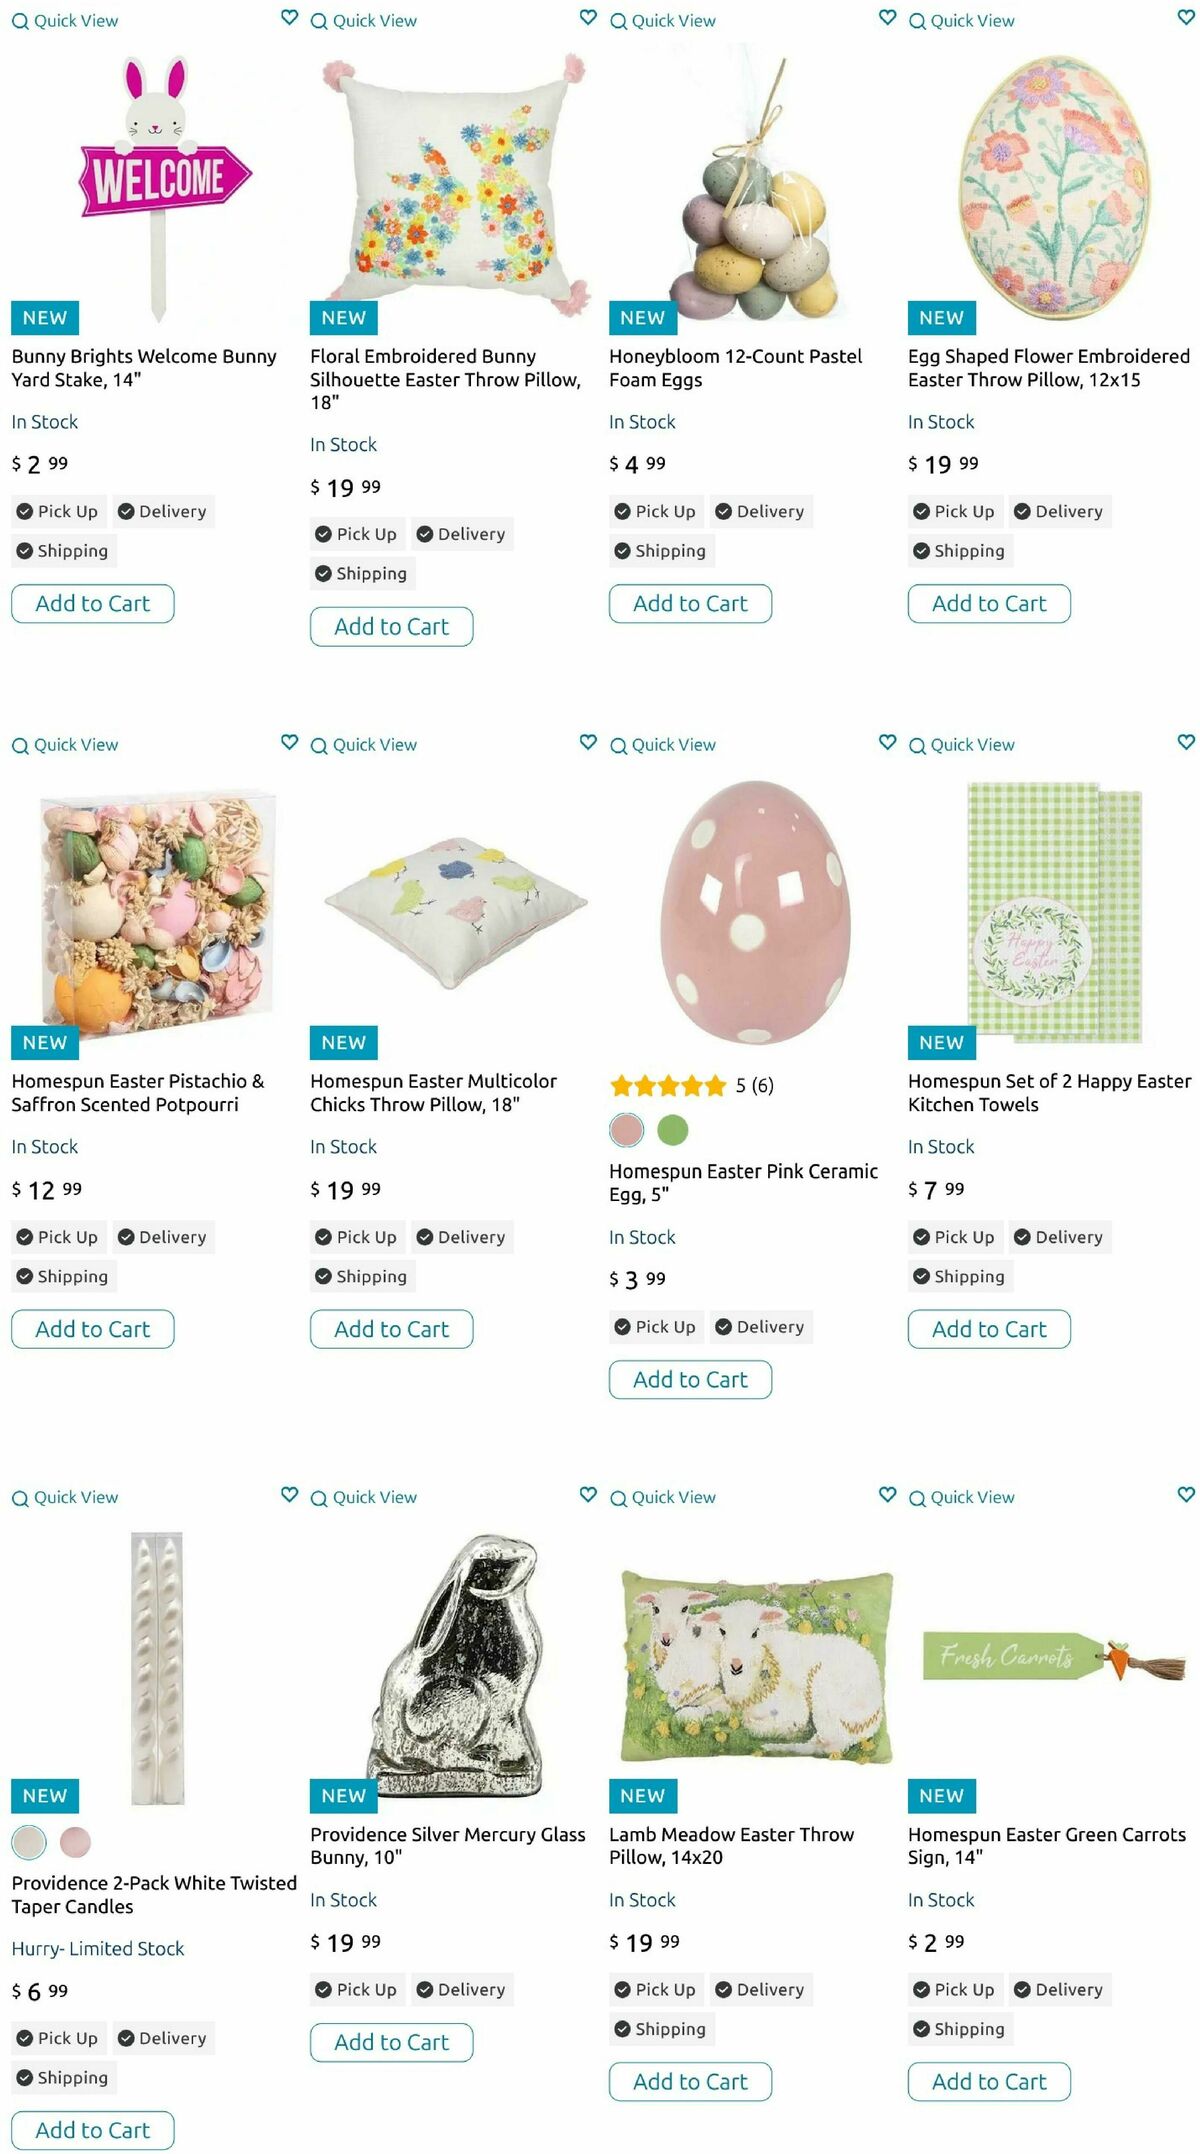This screenshot has height=2154, width=1200.
Task: Click heart icon for Floral Embroidered Bunny Pillow
Action: 588,18
